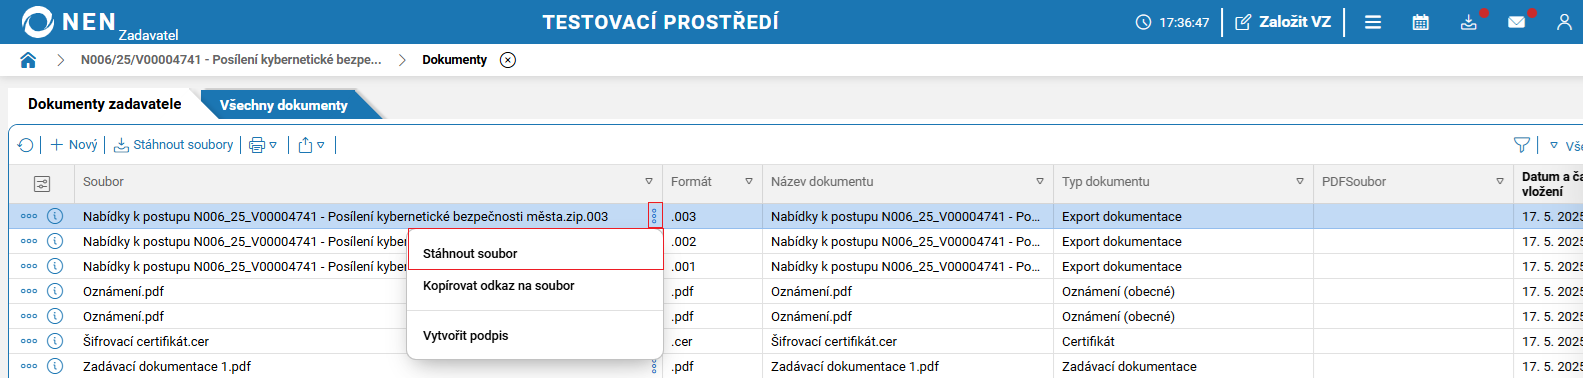Open the print options dropdown
This screenshot has width=1583, height=378.
(x=263, y=145)
